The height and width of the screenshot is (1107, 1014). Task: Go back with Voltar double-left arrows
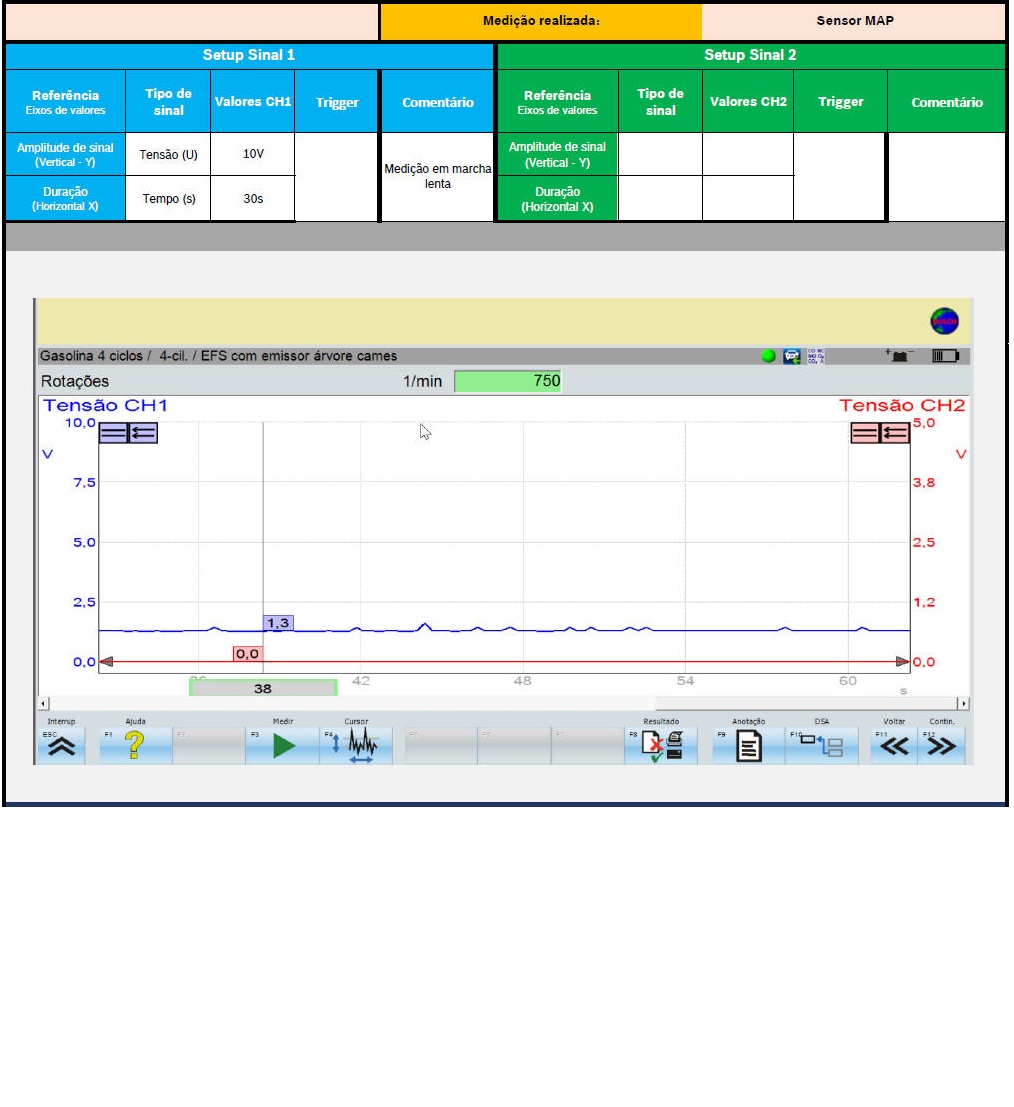click(x=895, y=746)
